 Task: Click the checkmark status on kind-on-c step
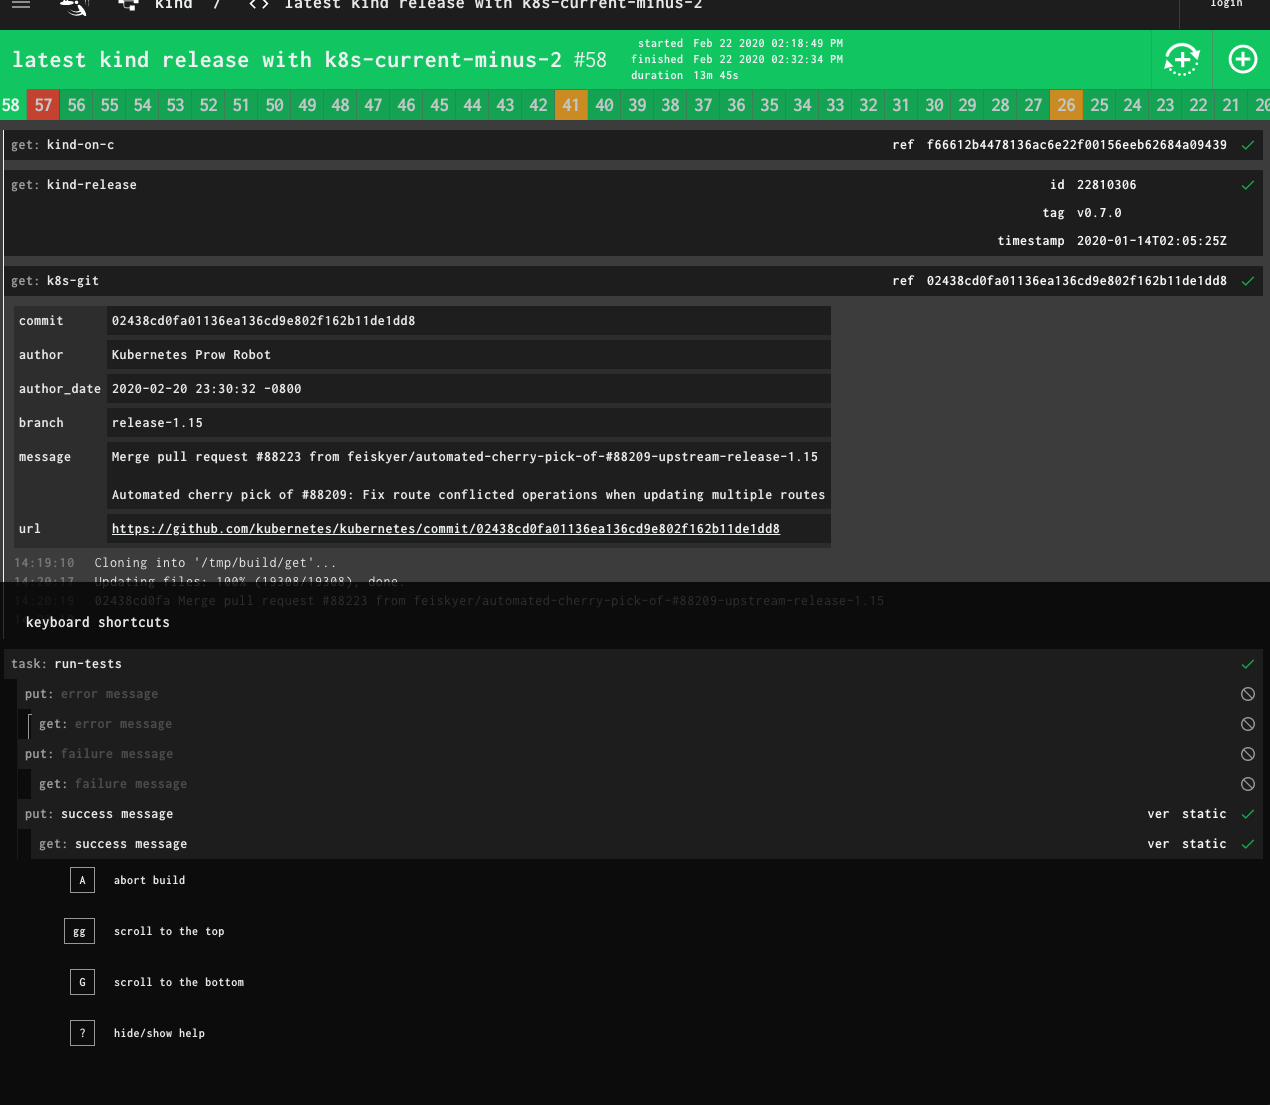pos(1247,145)
